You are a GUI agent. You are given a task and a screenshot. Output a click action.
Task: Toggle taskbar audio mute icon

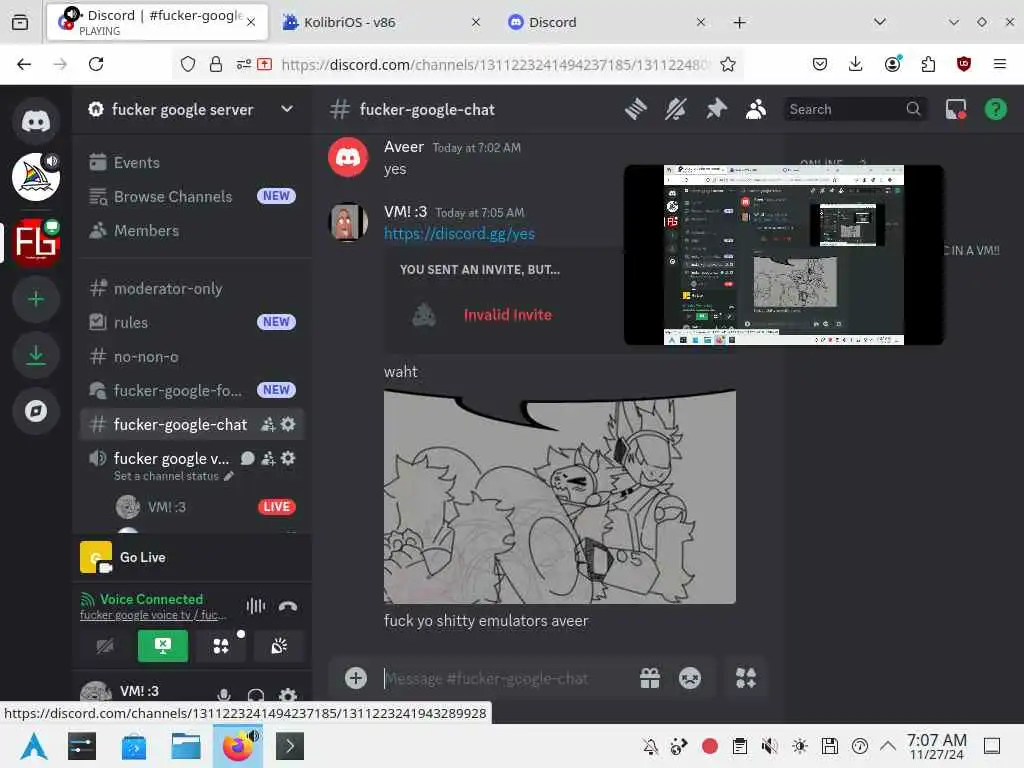(x=769, y=746)
